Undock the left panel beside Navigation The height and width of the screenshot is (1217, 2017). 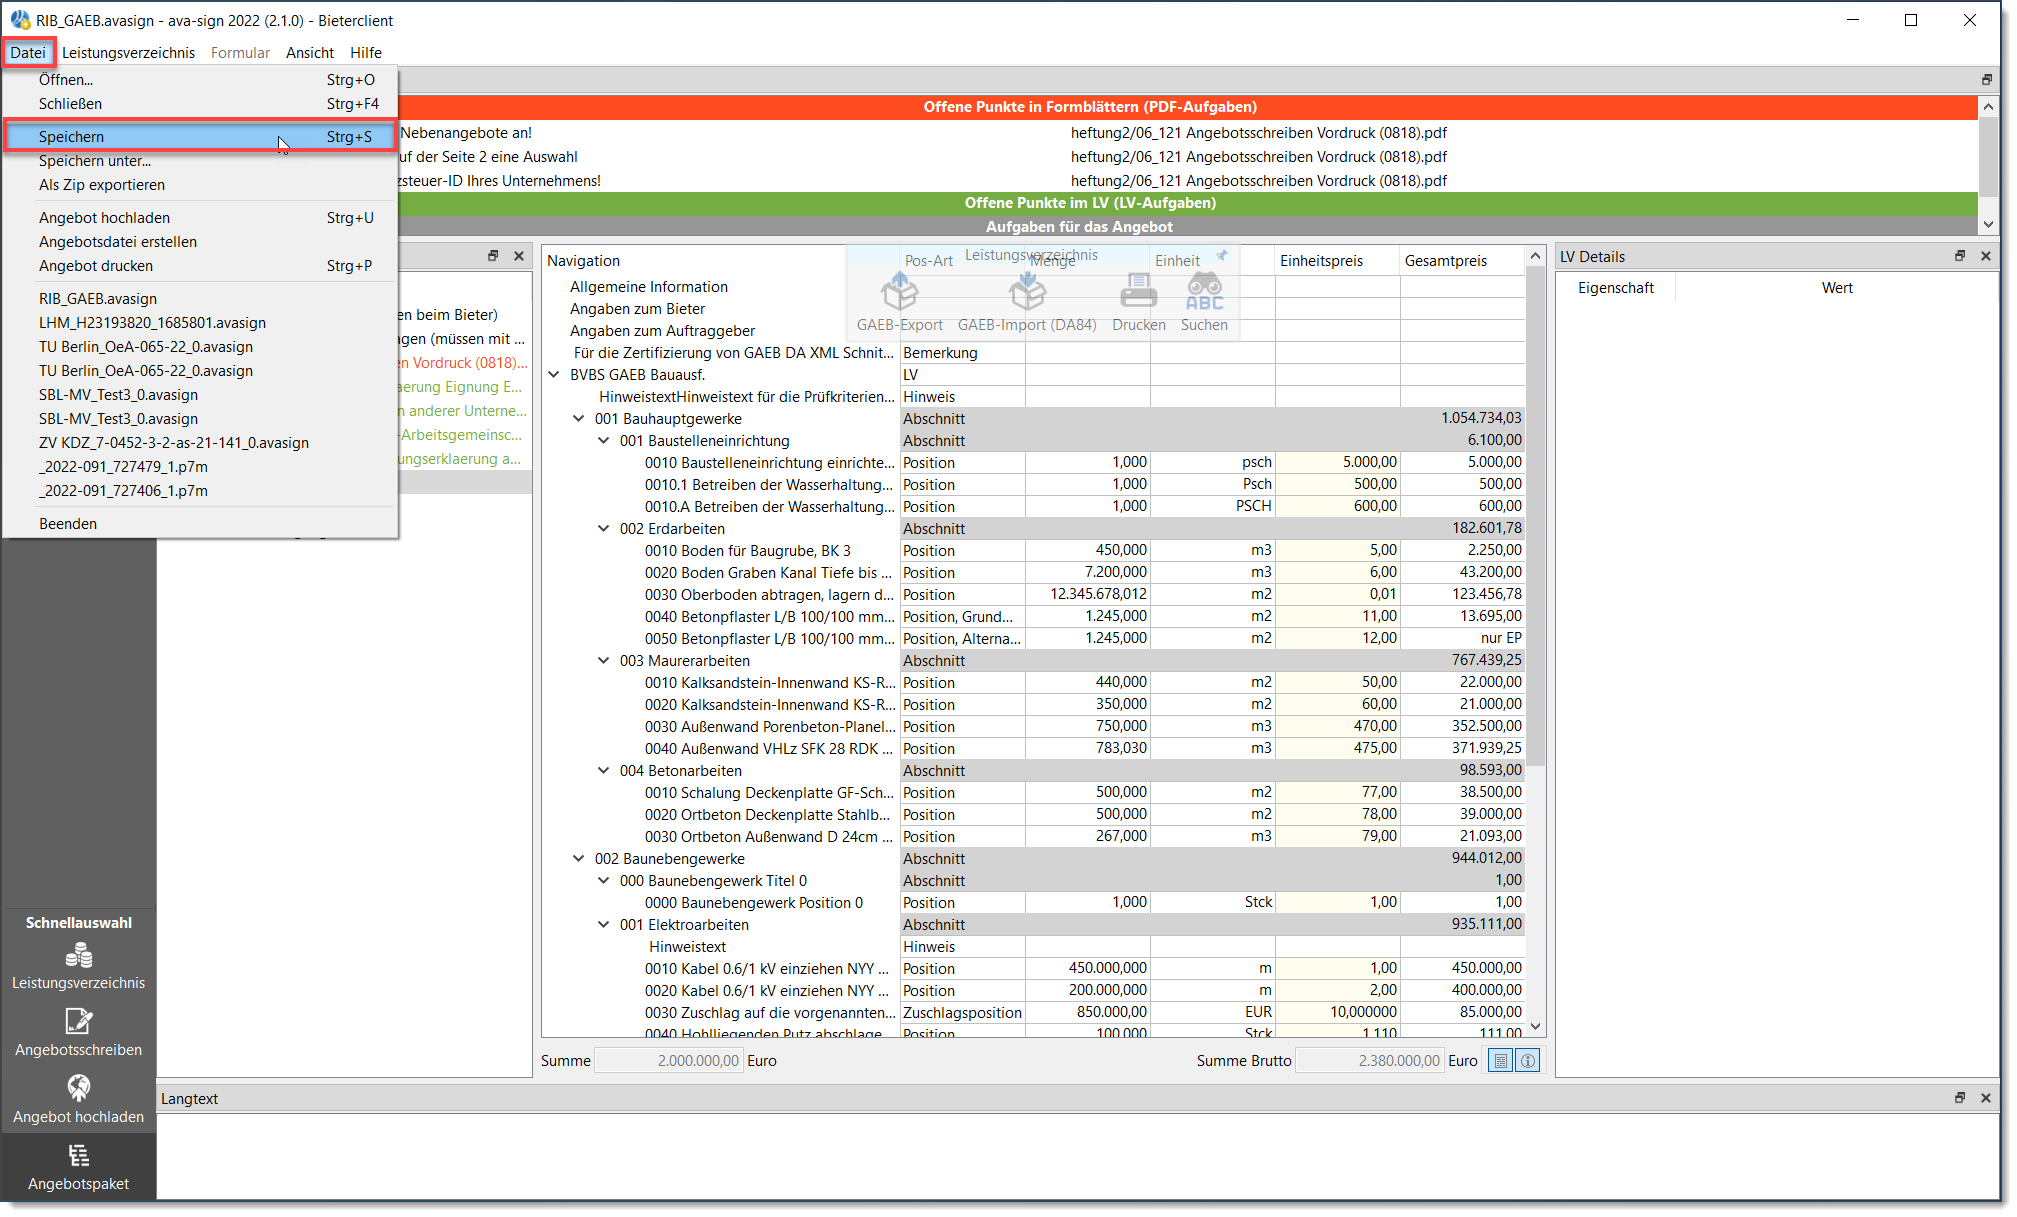point(493,256)
